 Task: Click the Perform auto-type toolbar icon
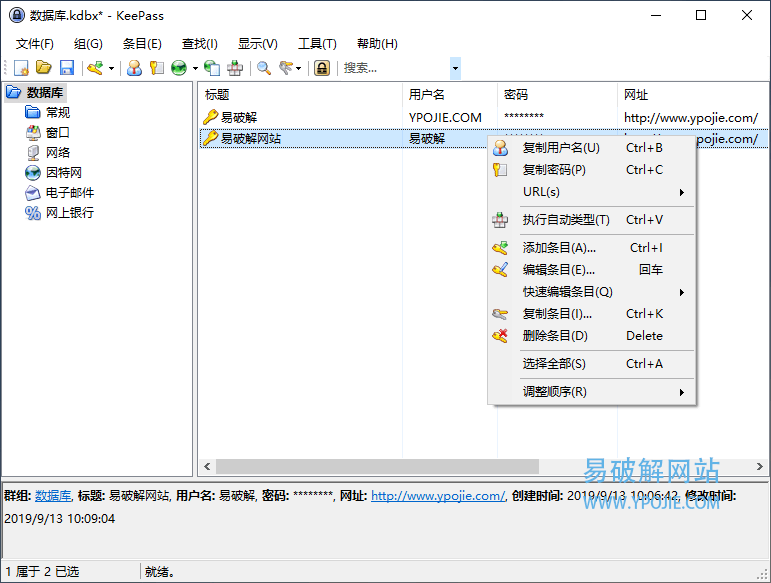coord(235,68)
